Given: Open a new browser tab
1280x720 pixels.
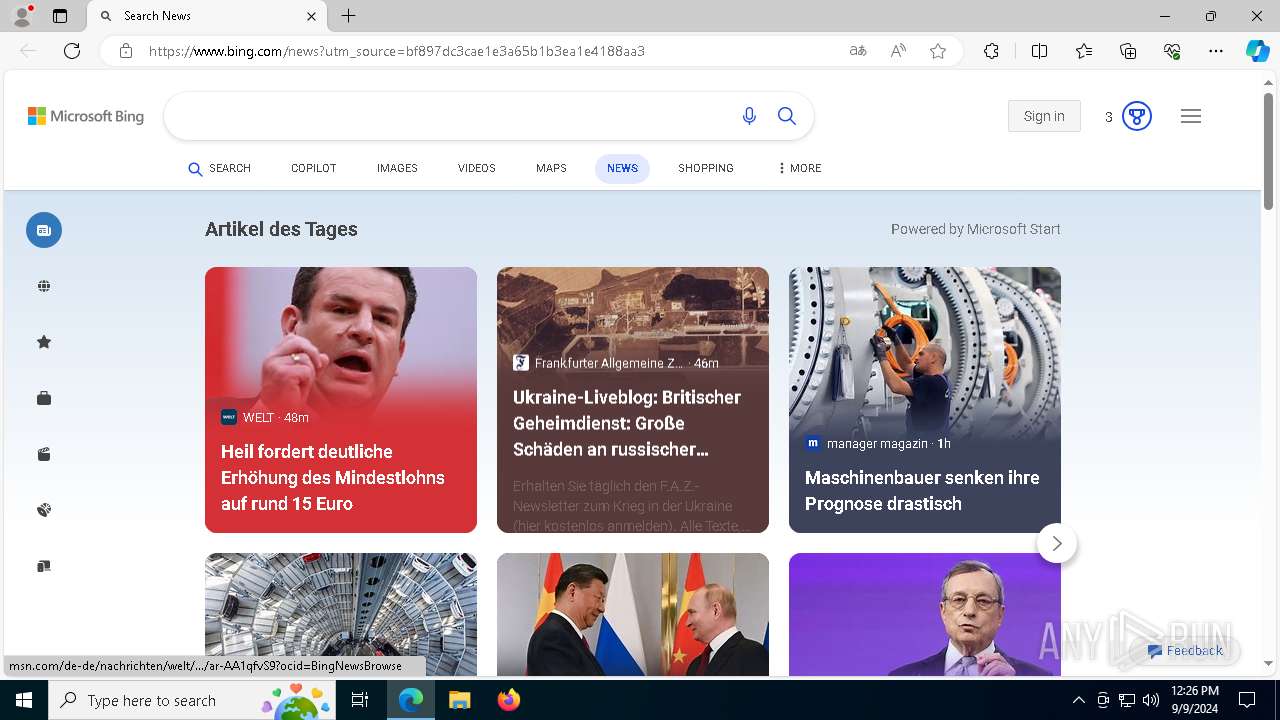Looking at the screenshot, I should tap(348, 16).
